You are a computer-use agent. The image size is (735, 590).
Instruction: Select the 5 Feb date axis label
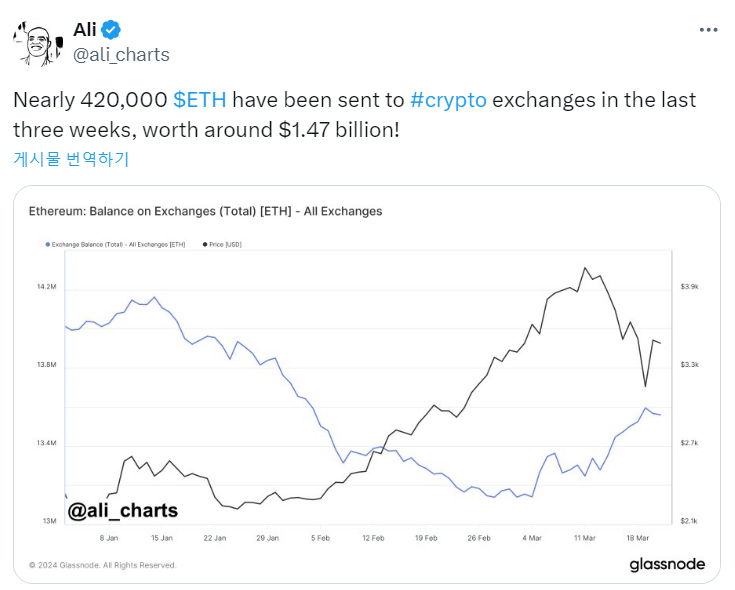pyautogui.click(x=320, y=538)
